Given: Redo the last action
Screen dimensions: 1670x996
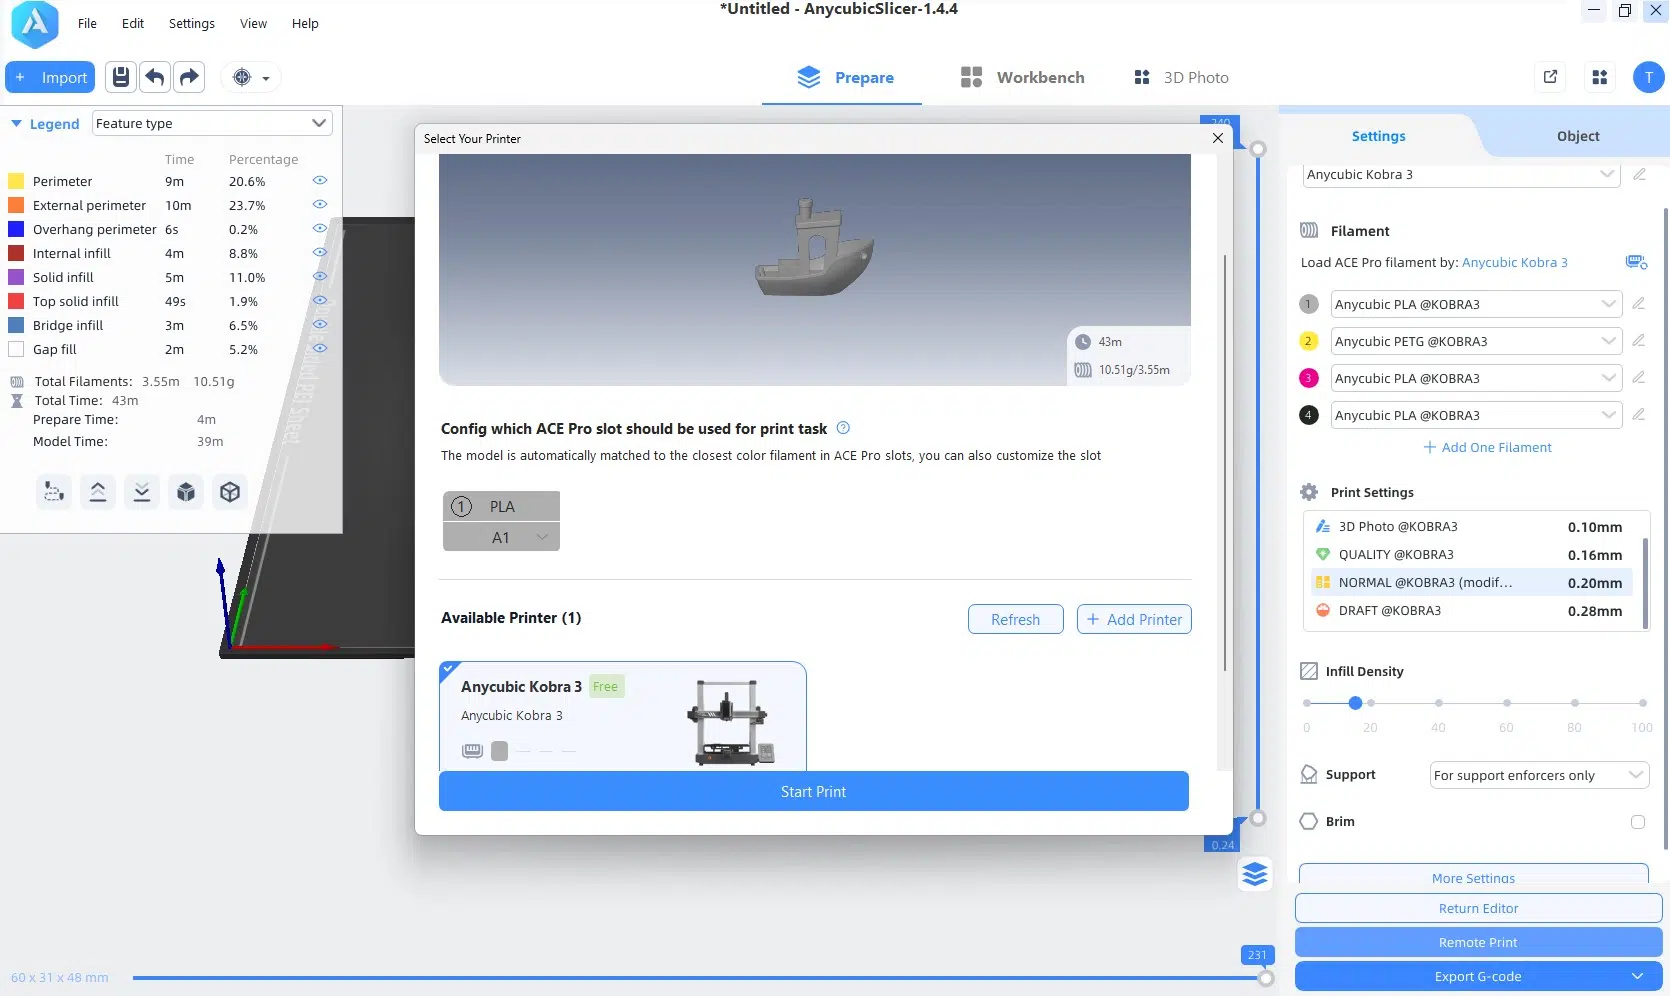Looking at the screenshot, I should [189, 77].
